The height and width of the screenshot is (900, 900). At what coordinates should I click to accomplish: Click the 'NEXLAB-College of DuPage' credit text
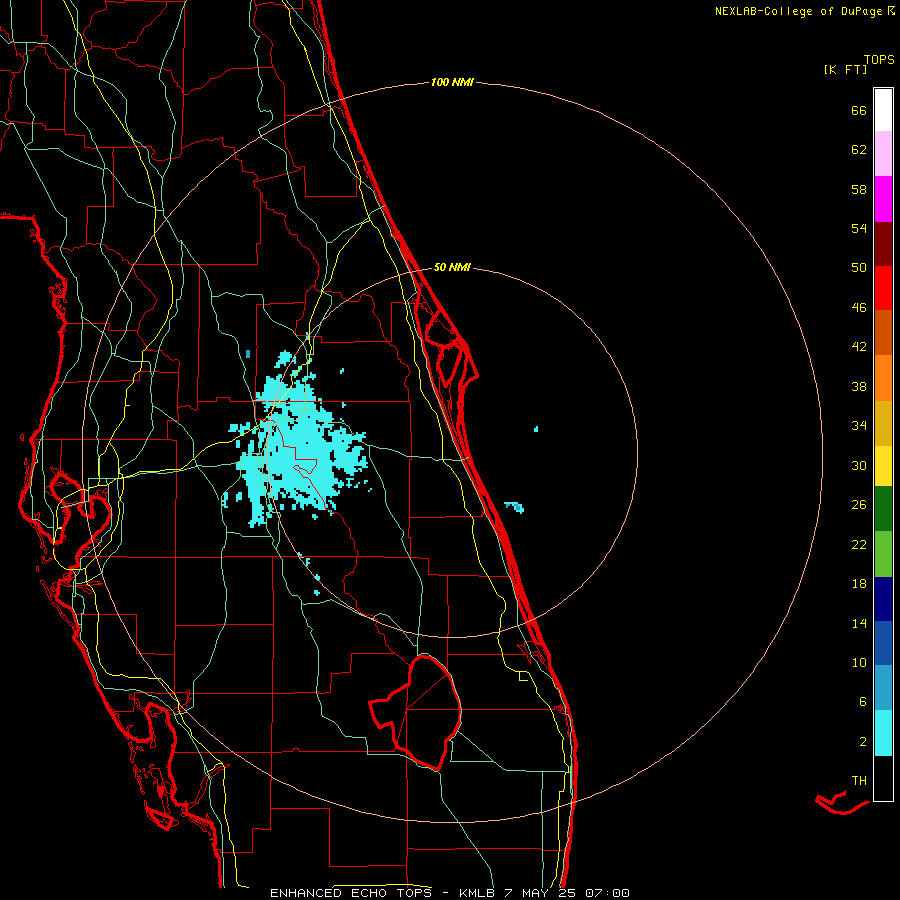pos(799,11)
